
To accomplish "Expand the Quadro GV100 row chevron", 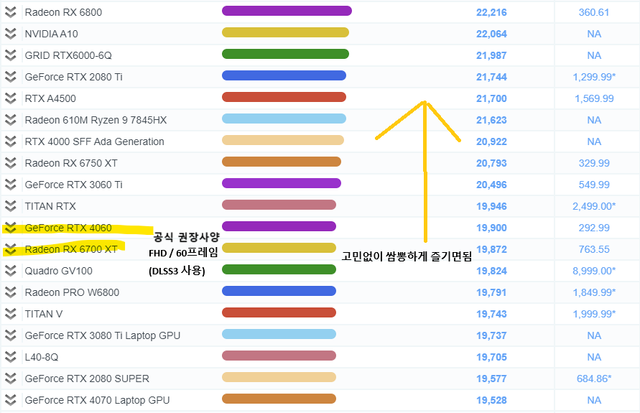I will (x=10, y=271).
